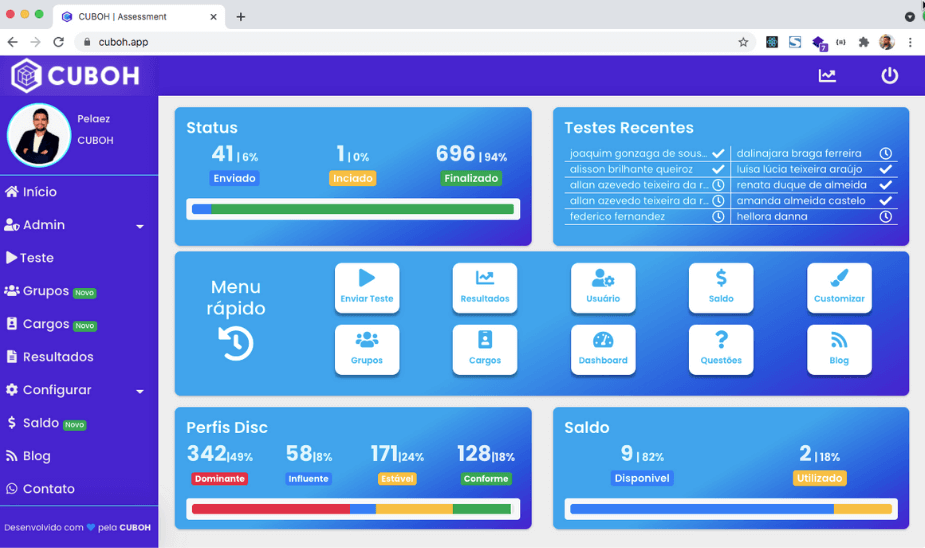This screenshot has height=548, width=925.
Task: Click the CUBOH logo in header
Action: click(x=75, y=76)
